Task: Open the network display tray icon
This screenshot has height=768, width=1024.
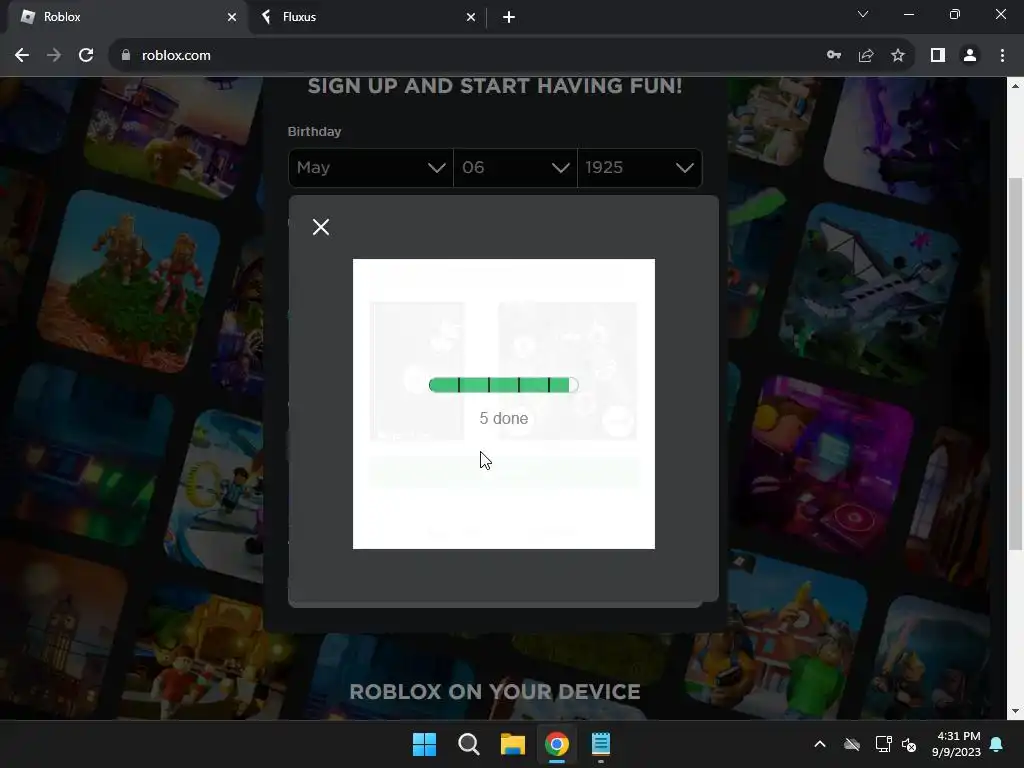Action: [x=883, y=744]
